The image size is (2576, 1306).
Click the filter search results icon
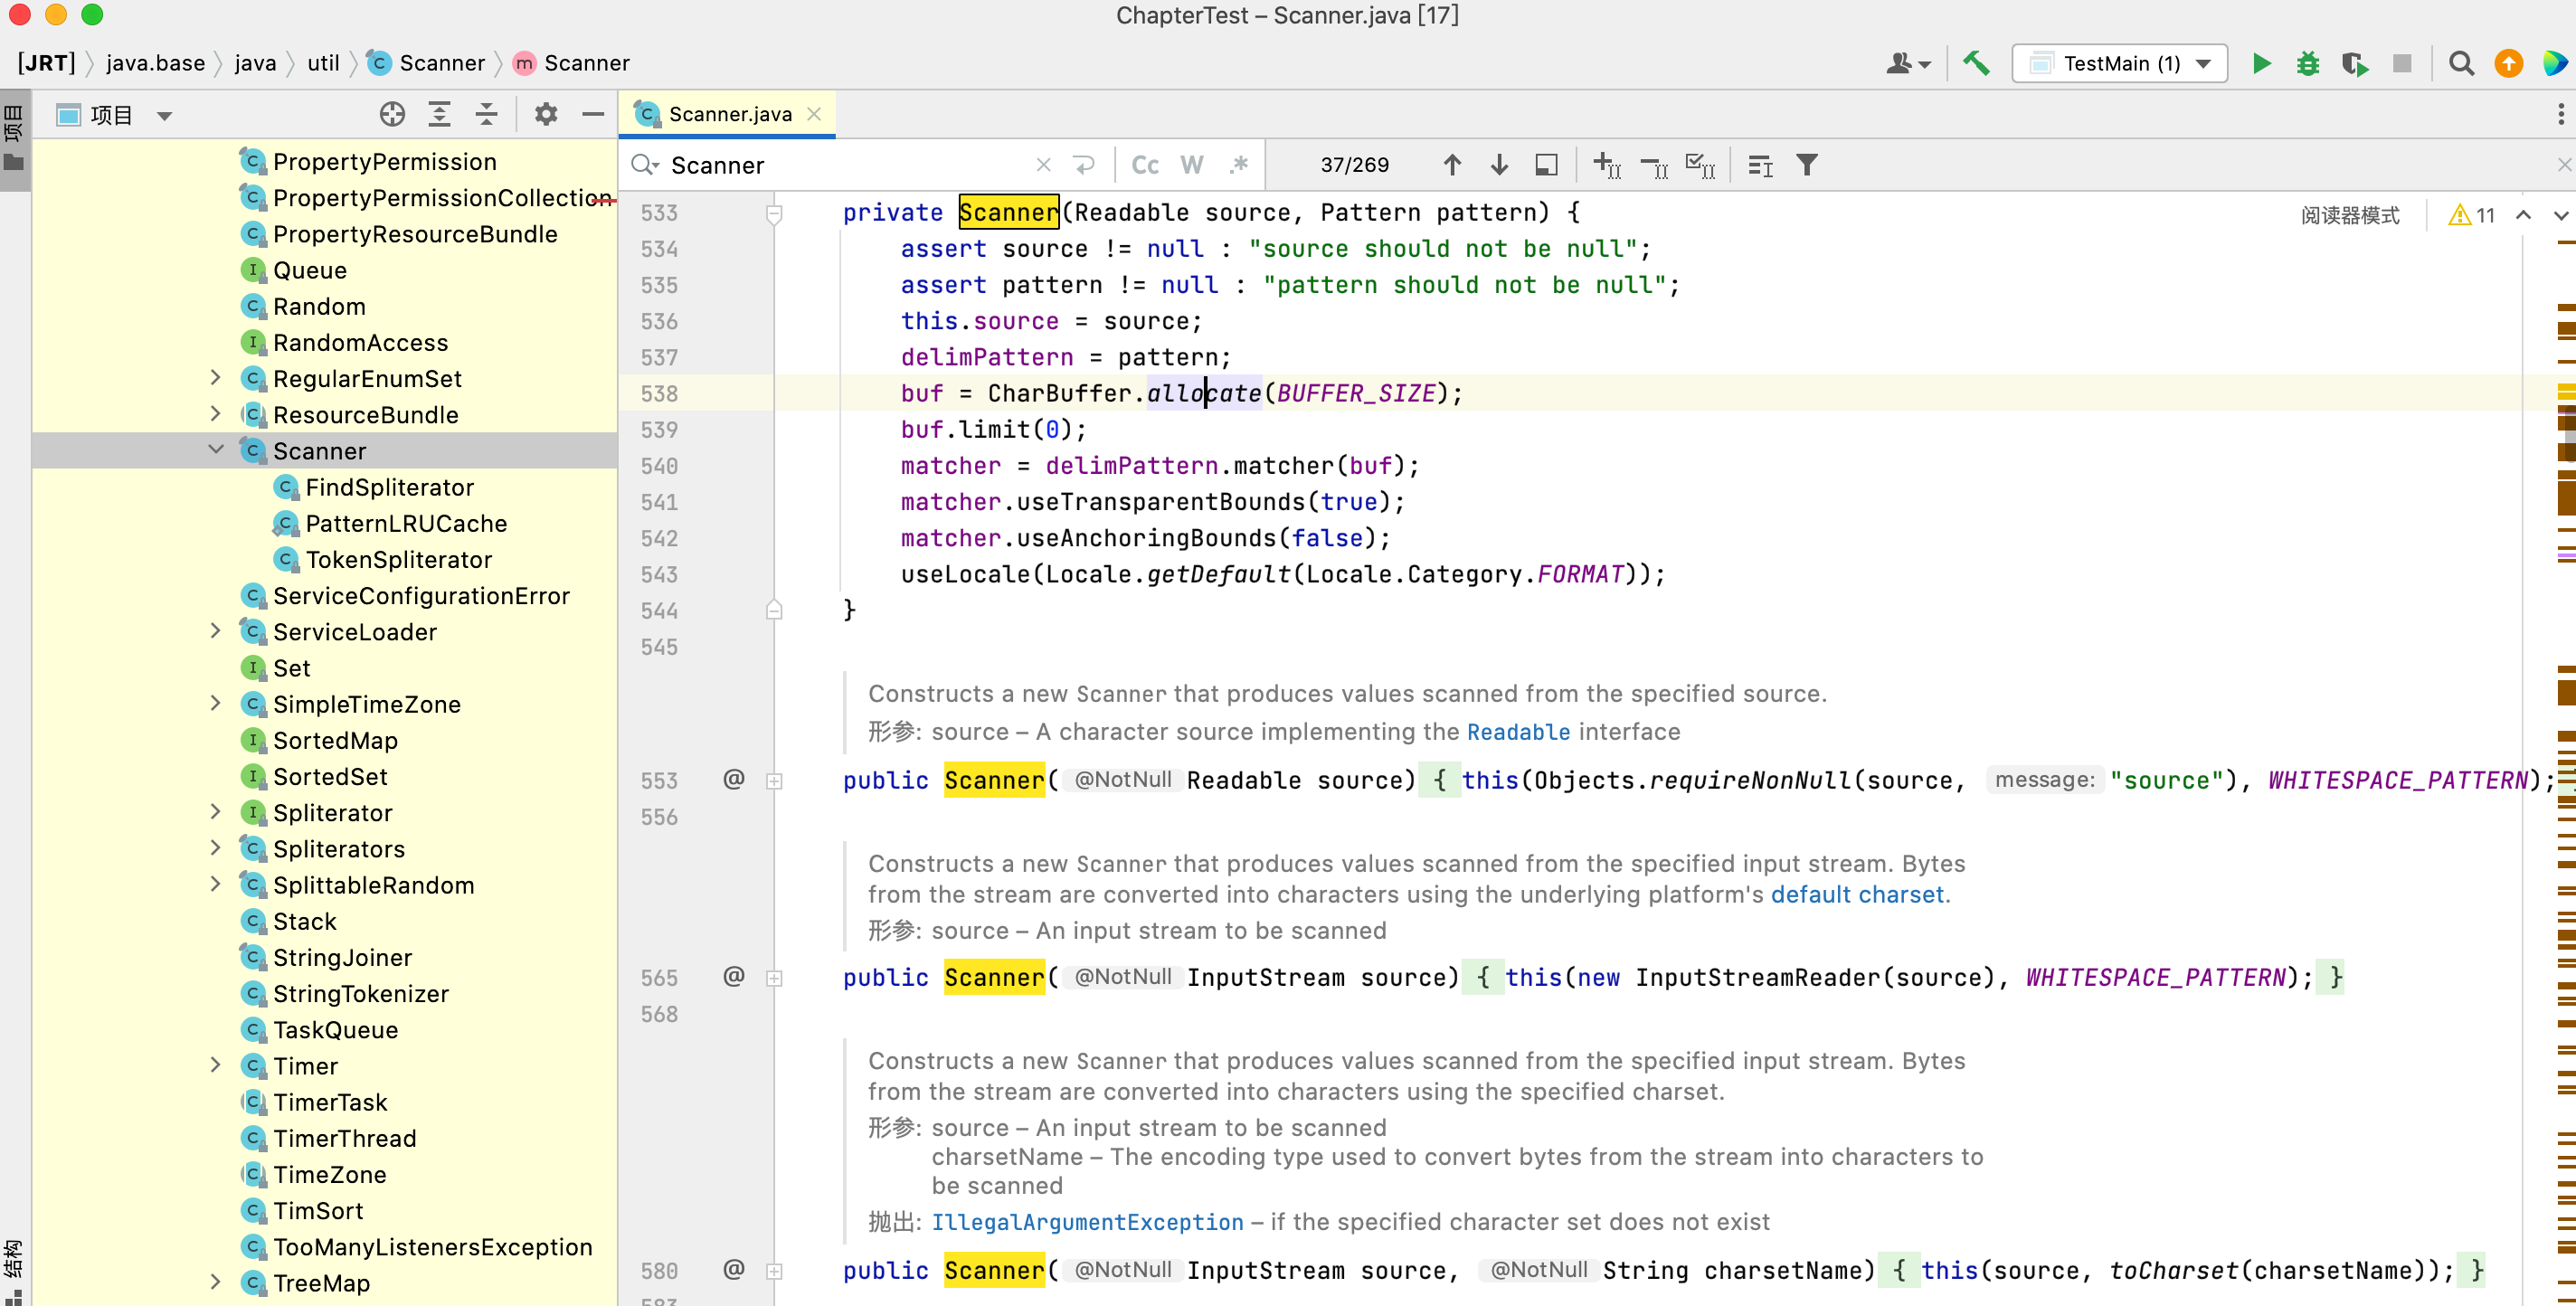point(1806,165)
